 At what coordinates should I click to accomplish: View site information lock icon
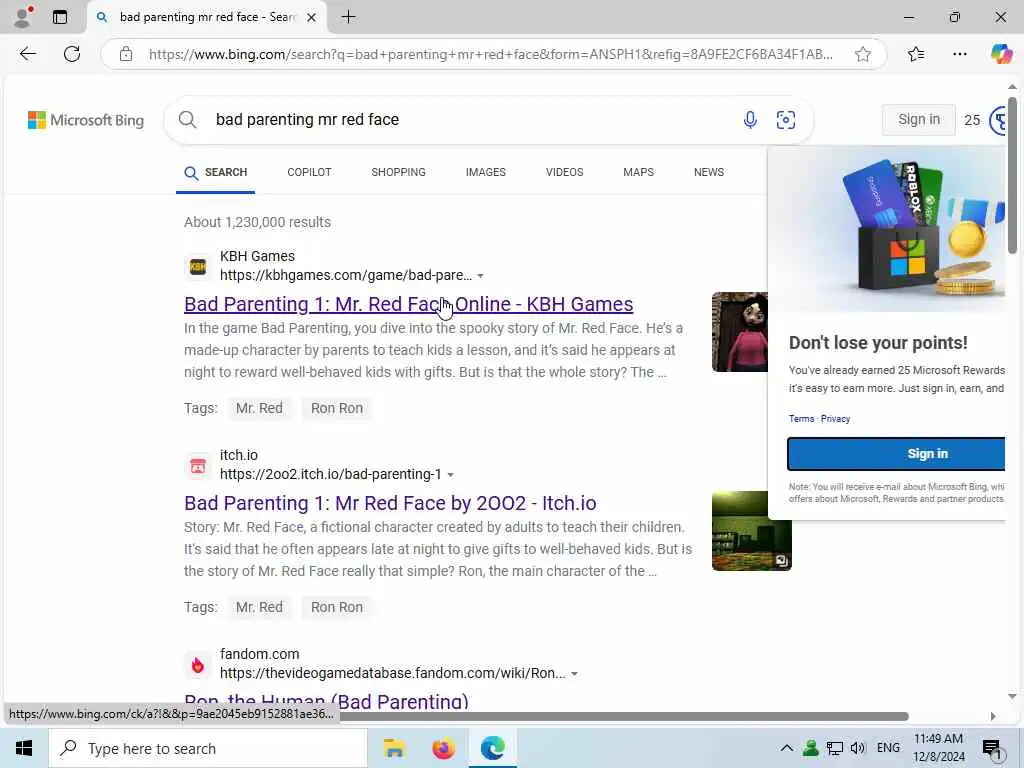coord(126,54)
